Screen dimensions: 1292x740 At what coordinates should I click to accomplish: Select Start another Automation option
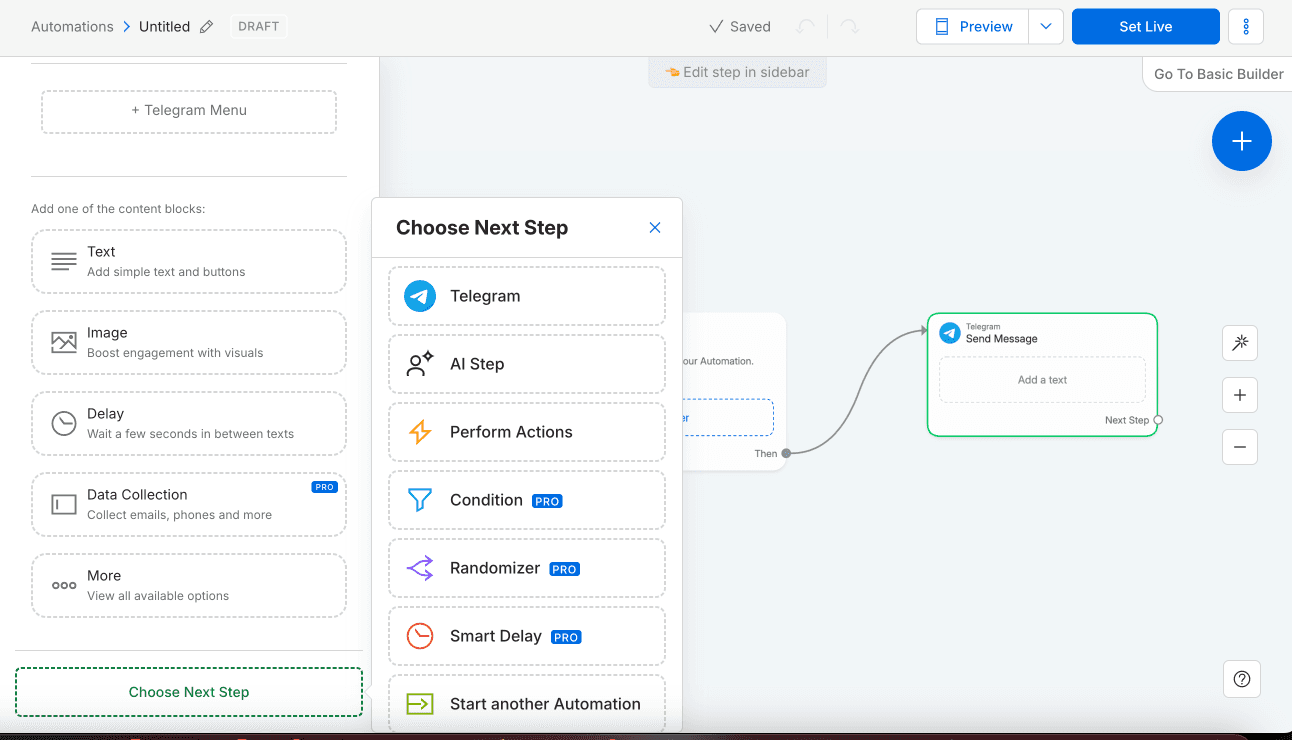point(527,704)
